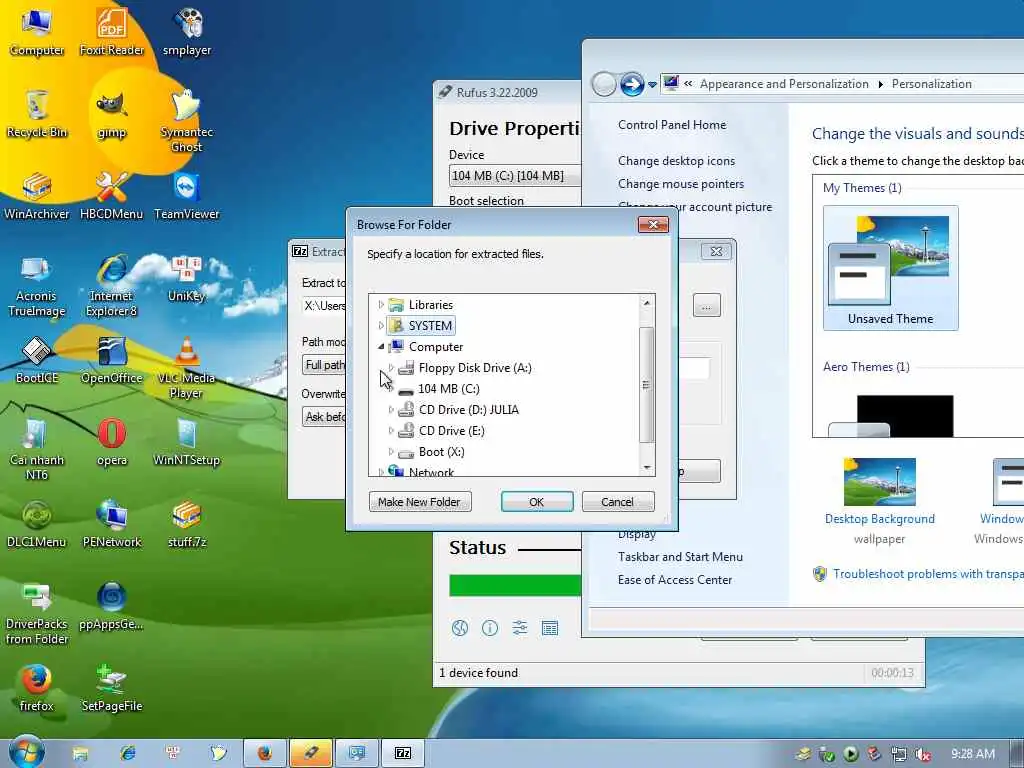1024x768 pixels.
Task: Click Rufus about info icon
Action: click(x=490, y=628)
